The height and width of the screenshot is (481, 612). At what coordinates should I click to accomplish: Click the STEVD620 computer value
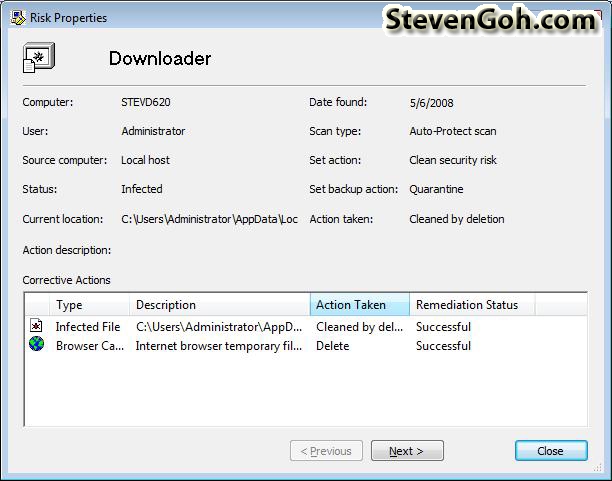click(x=146, y=102)
